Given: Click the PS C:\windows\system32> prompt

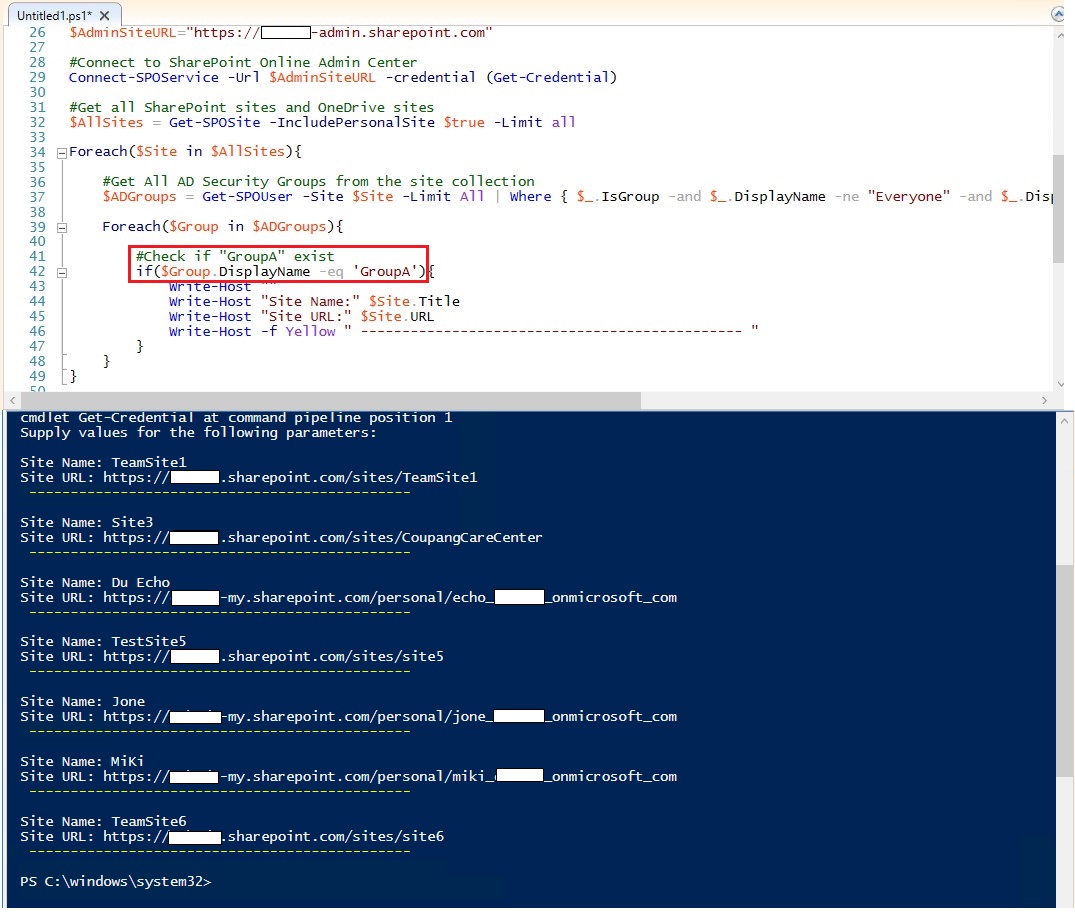Looking at the screenshot, I should tap(116, 882).
